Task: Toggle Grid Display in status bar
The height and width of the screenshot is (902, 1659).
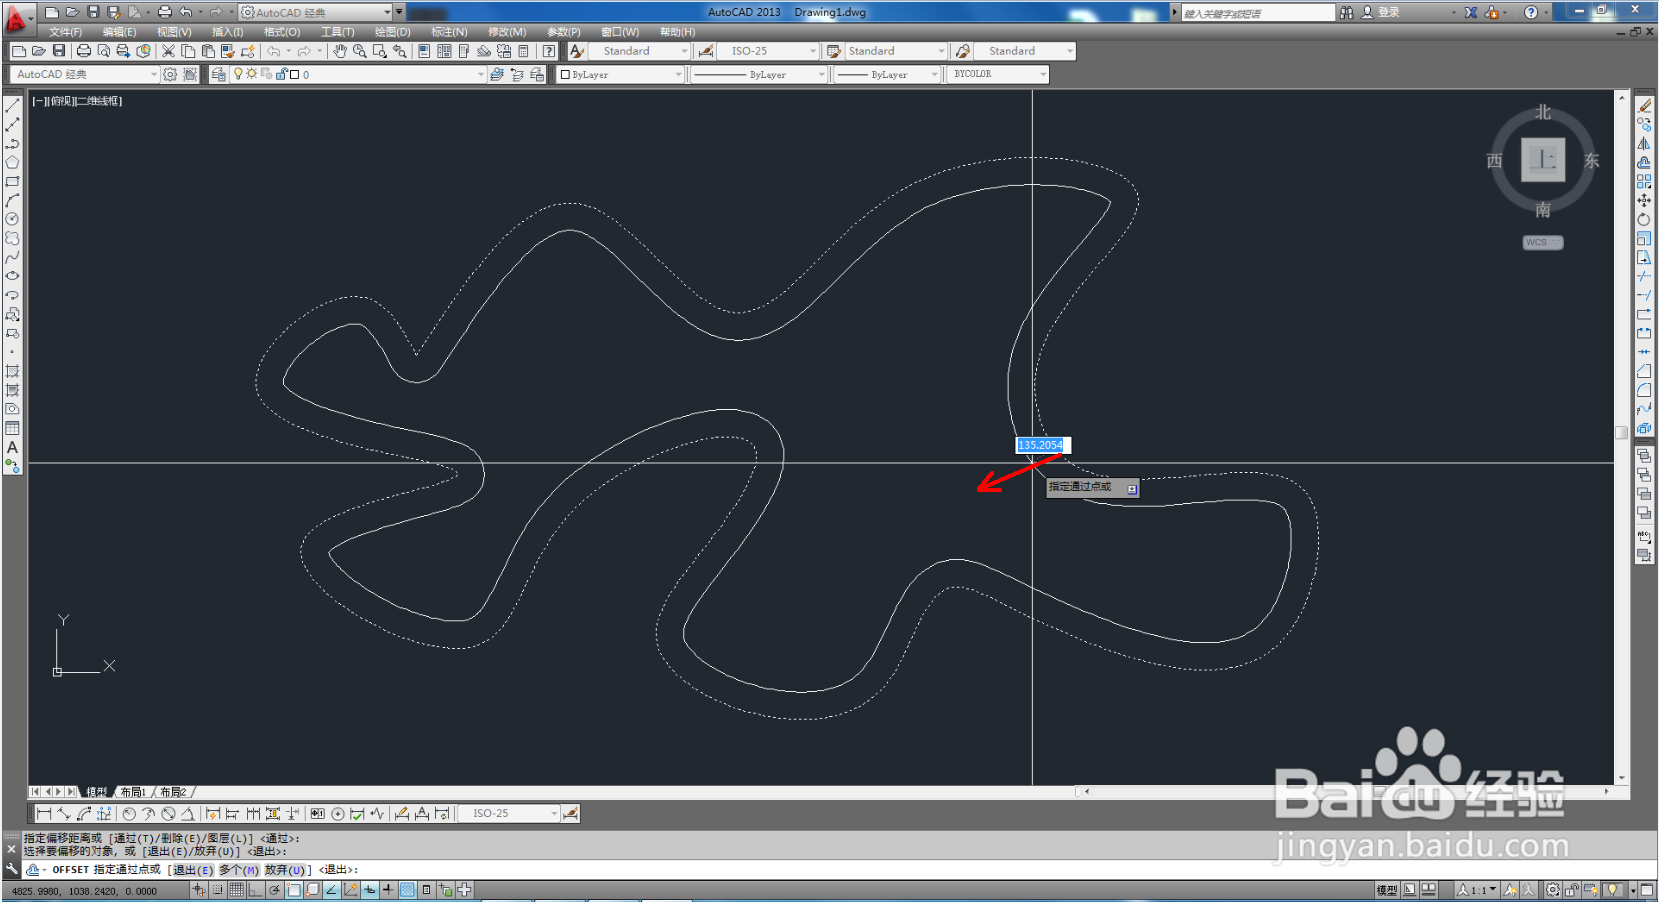Action: click(237, 890)
